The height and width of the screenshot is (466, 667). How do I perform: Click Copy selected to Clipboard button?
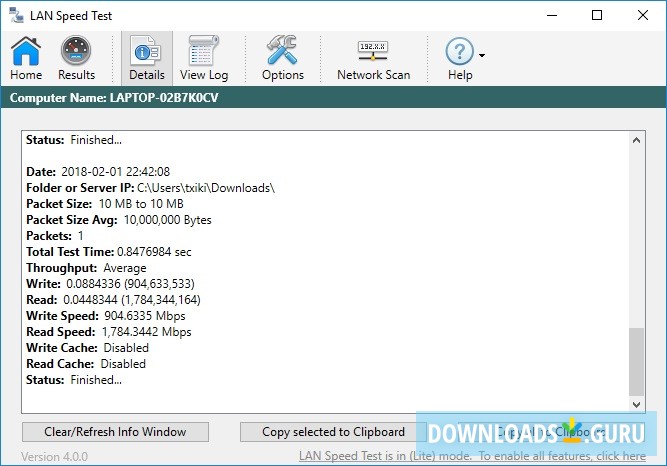click(x=333, y=432)
